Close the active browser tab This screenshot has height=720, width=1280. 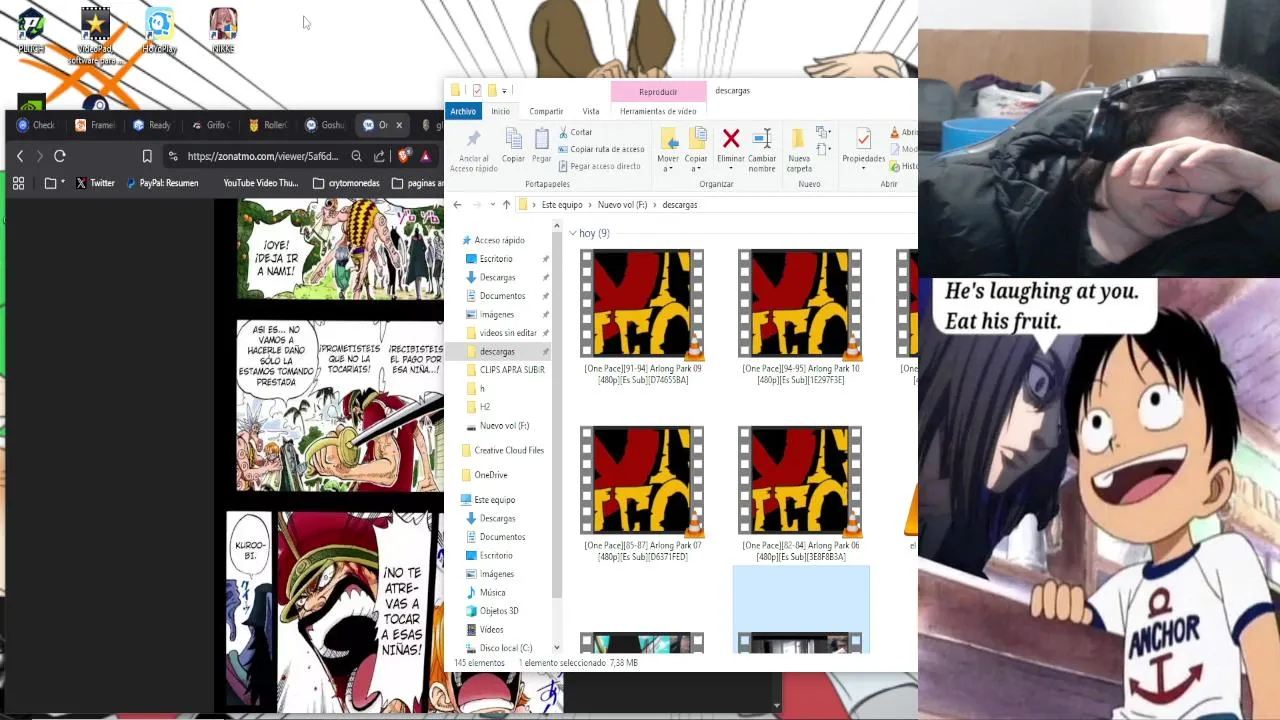(399, 125)
